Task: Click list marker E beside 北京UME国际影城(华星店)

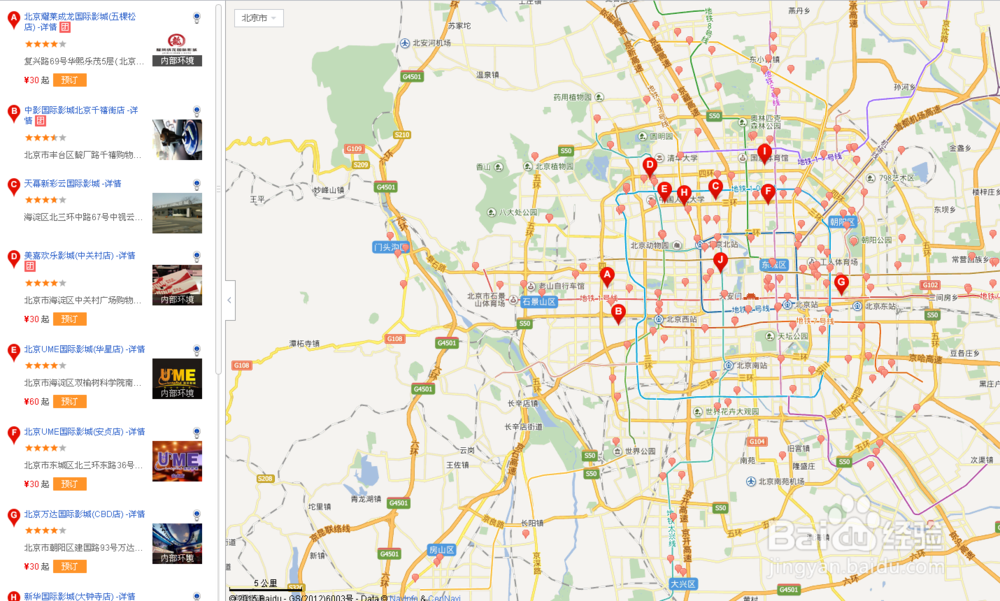Action: (x=13, y=352)
